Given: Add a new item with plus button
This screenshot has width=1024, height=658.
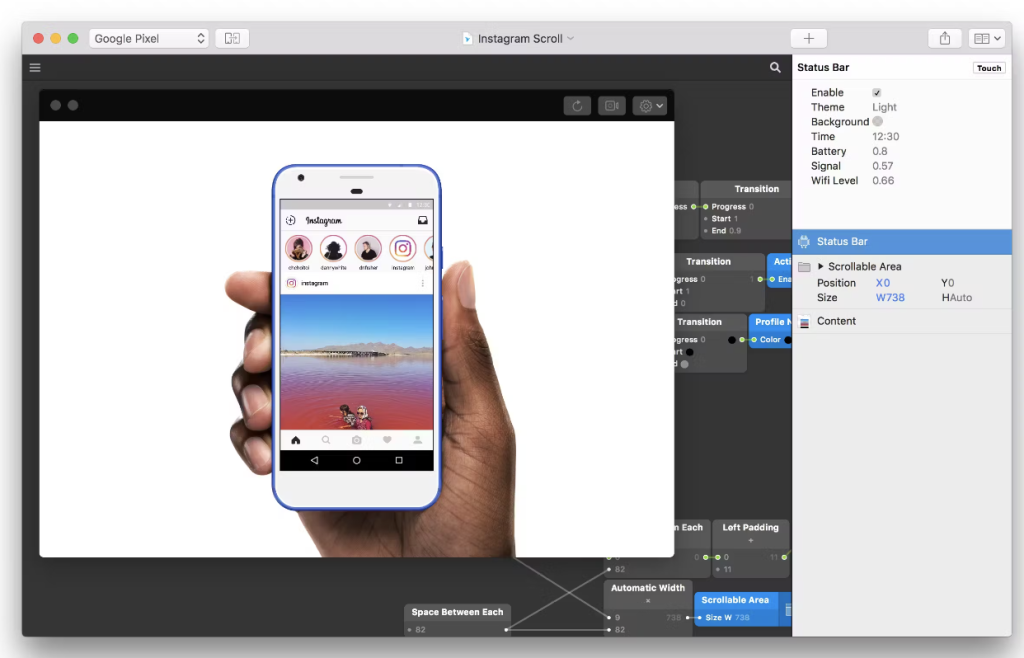Looking at the screenshot, I should (x=808, y=39).
